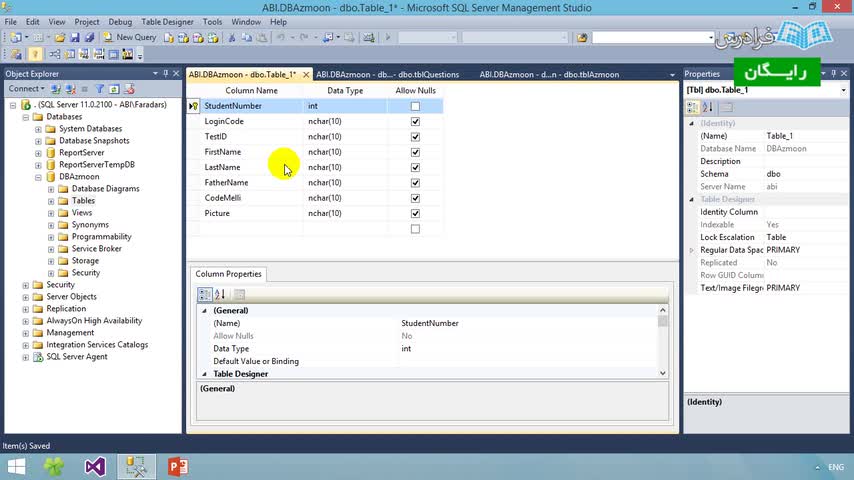854x480 pixels.
Task: Click the Manage Indexes and Keys icon
Action: click(x=70, y=54)
